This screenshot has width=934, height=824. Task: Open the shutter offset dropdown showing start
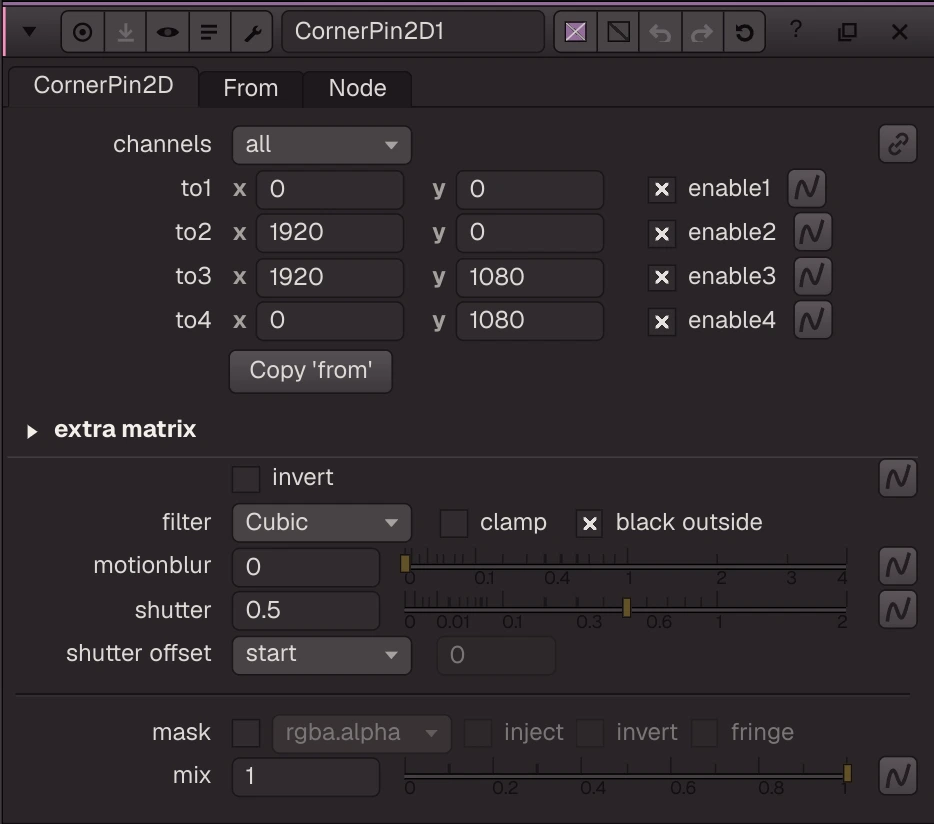pos(322,655)
